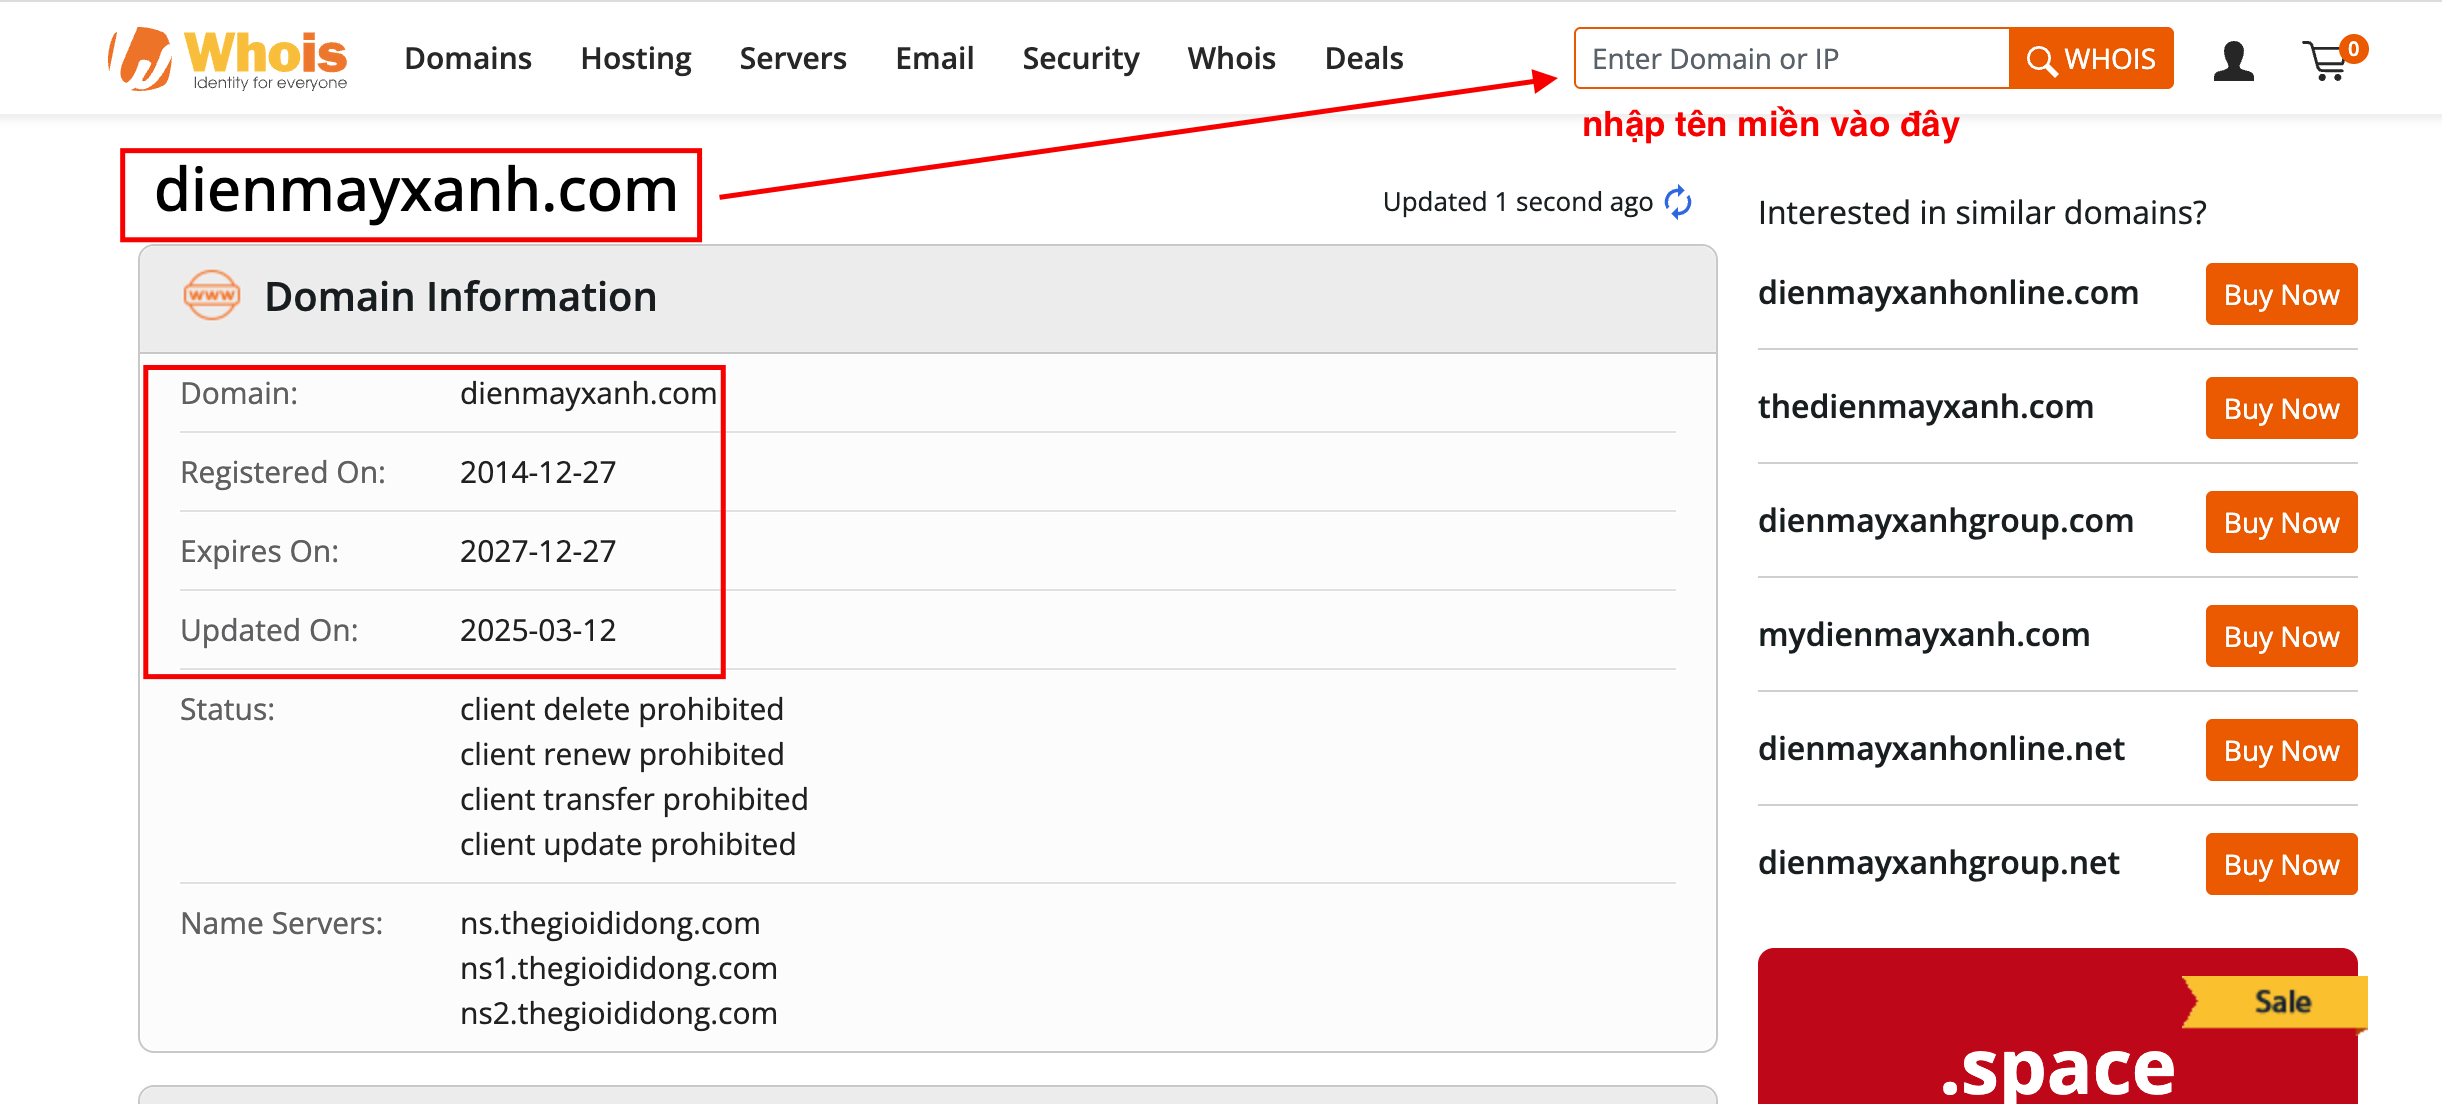Click status client transfer prohibited
This screenshot has width=2442, height=1104.
[x=634, y=799]
